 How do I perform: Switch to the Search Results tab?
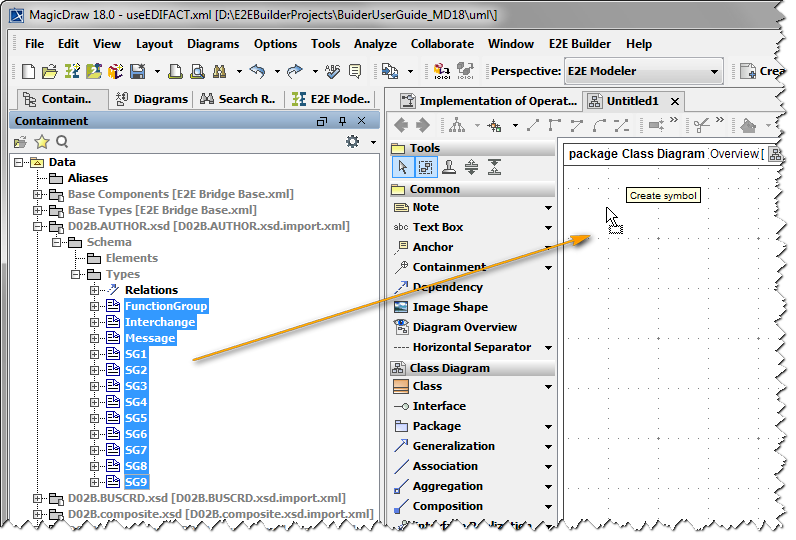pyautogui.click(x=238, y=99)
